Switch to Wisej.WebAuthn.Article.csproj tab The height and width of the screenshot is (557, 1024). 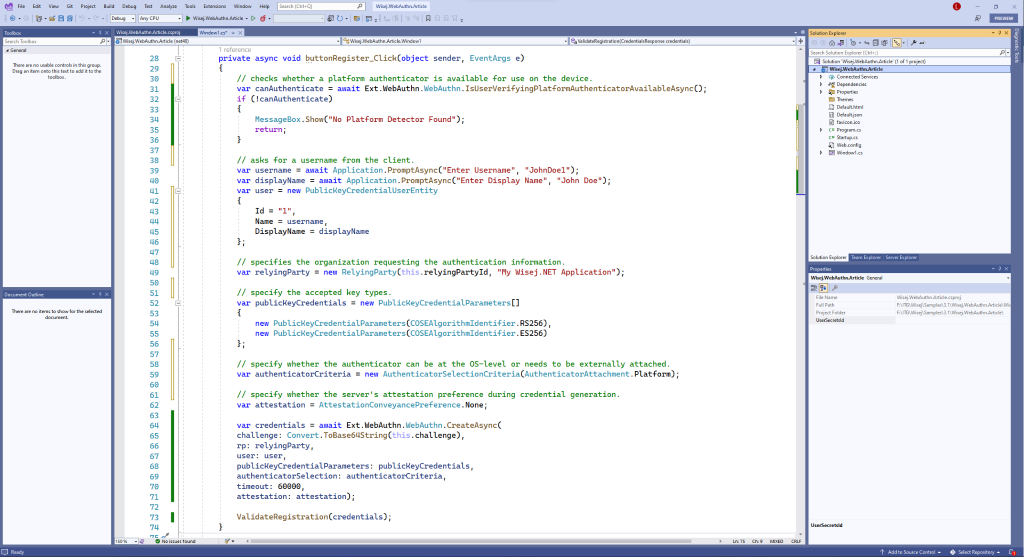(148, 33)
